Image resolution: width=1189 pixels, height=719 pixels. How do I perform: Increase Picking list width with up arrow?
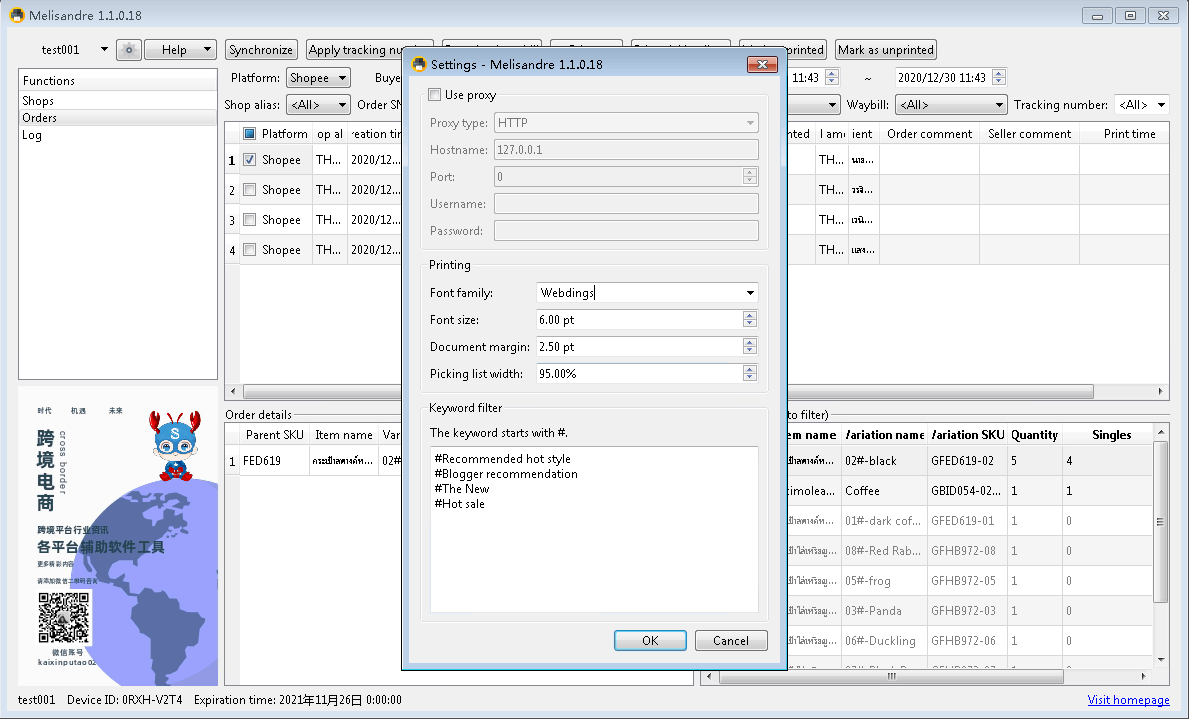pyautogui.click(x=750, y=369)
